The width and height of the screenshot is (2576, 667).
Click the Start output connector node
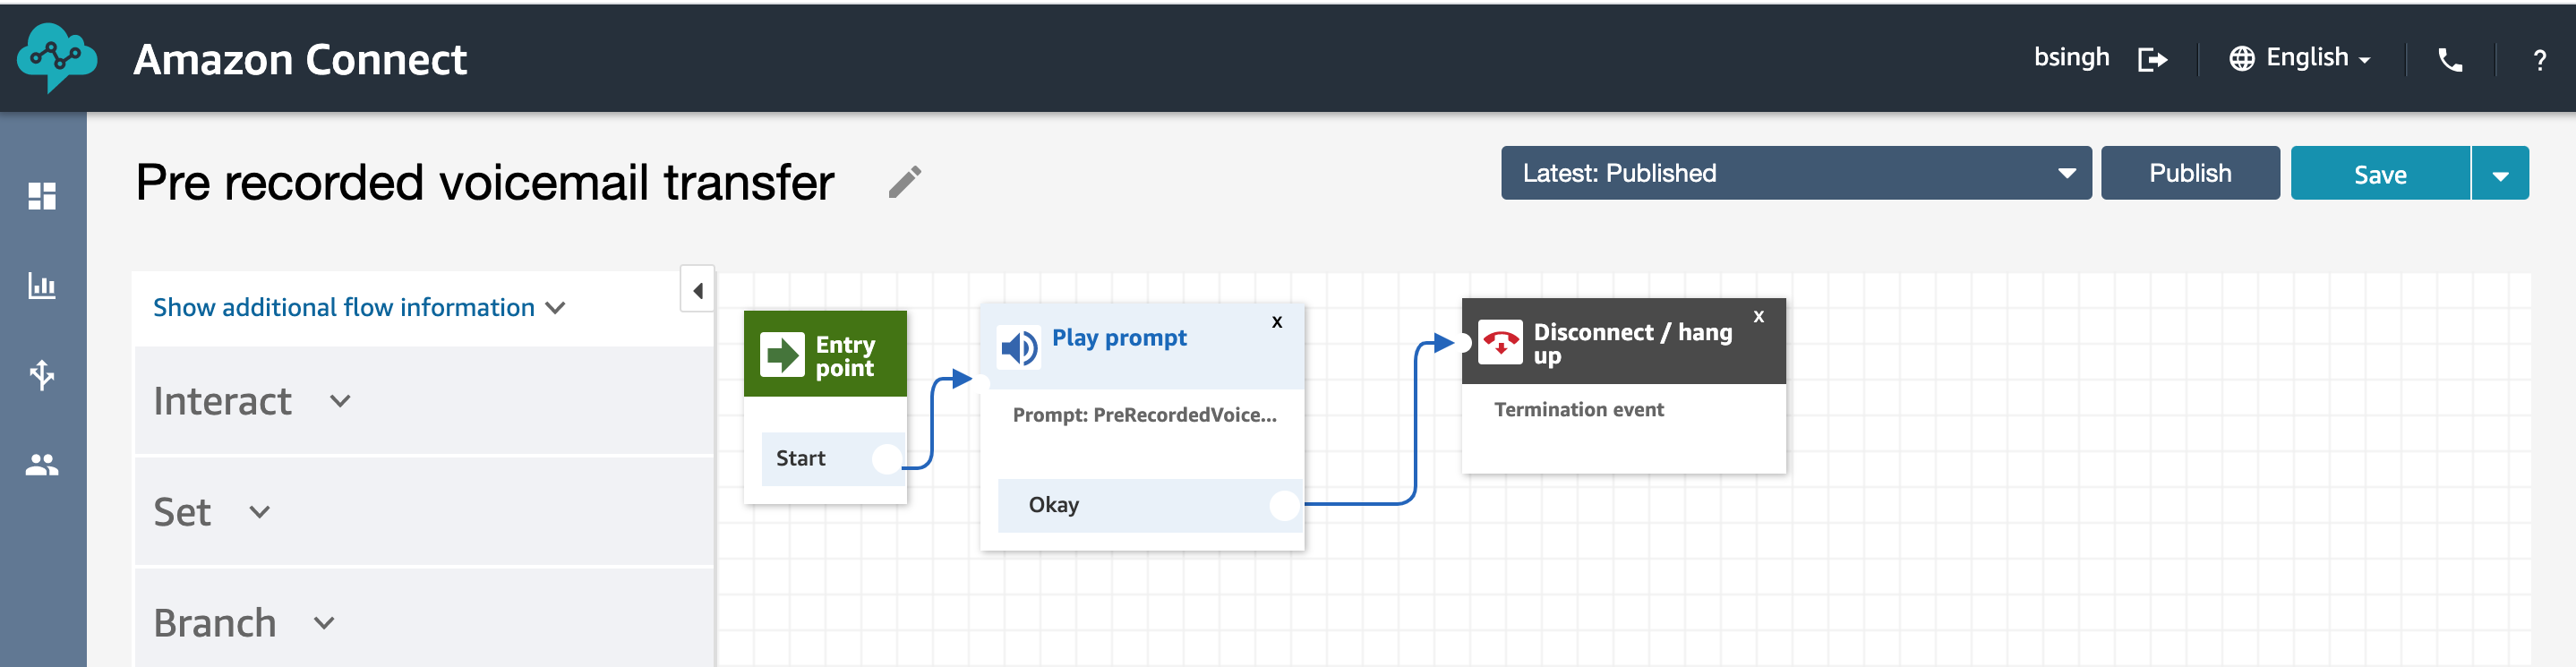click(887, 459)
